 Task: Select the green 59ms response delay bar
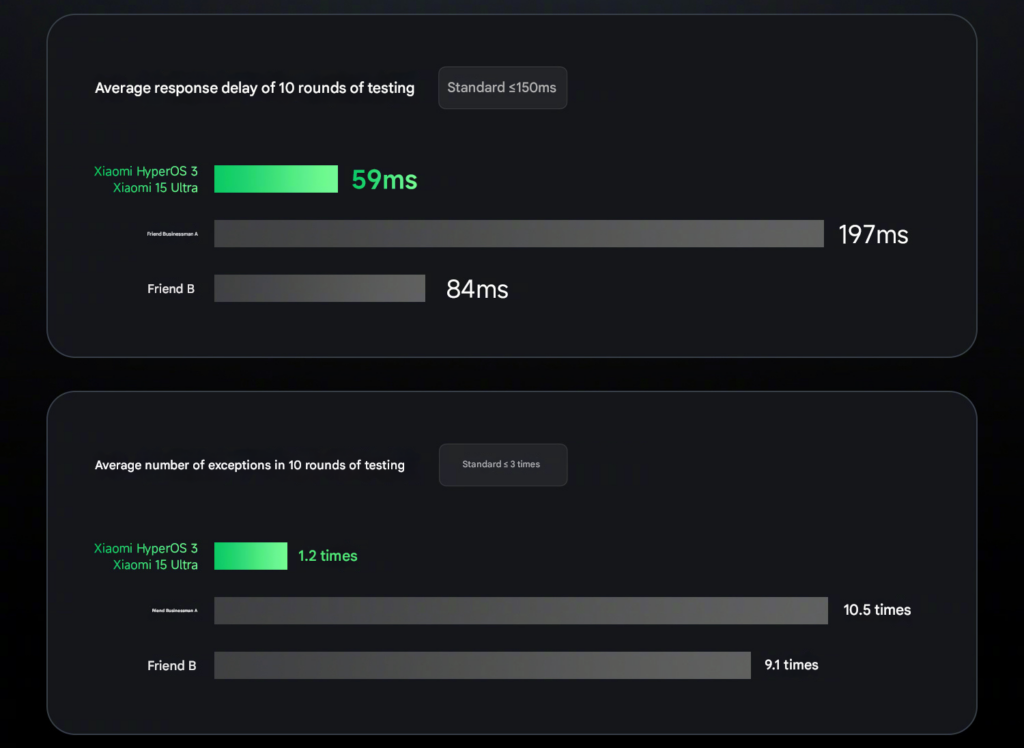[x=276, y=179]
